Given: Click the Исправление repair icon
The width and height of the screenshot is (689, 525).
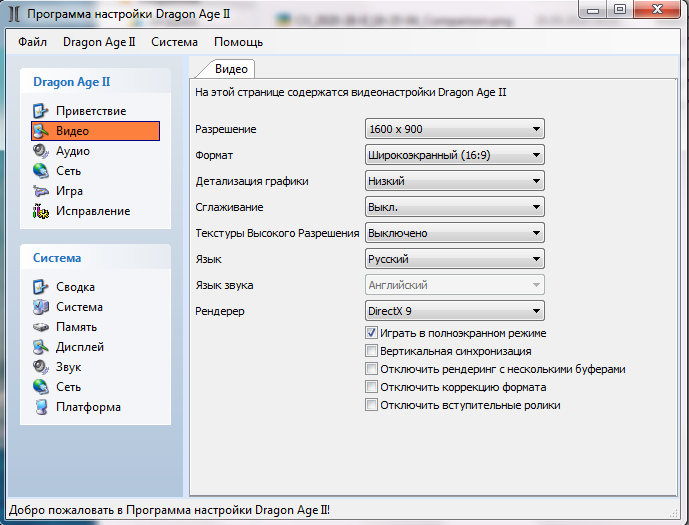Looking at the screenshot, I should point(40,211).
